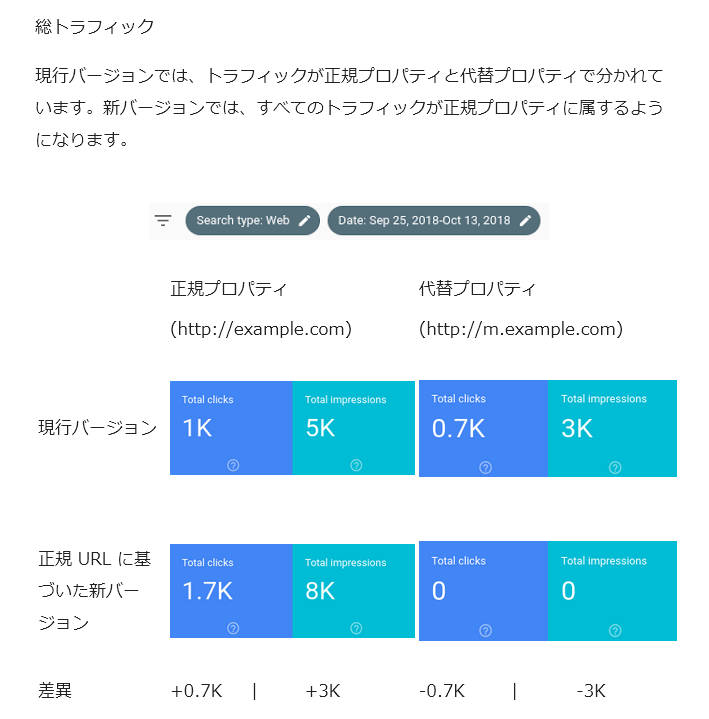
Task: Click the http://m.example.com property text
Action: pos(521,329)
